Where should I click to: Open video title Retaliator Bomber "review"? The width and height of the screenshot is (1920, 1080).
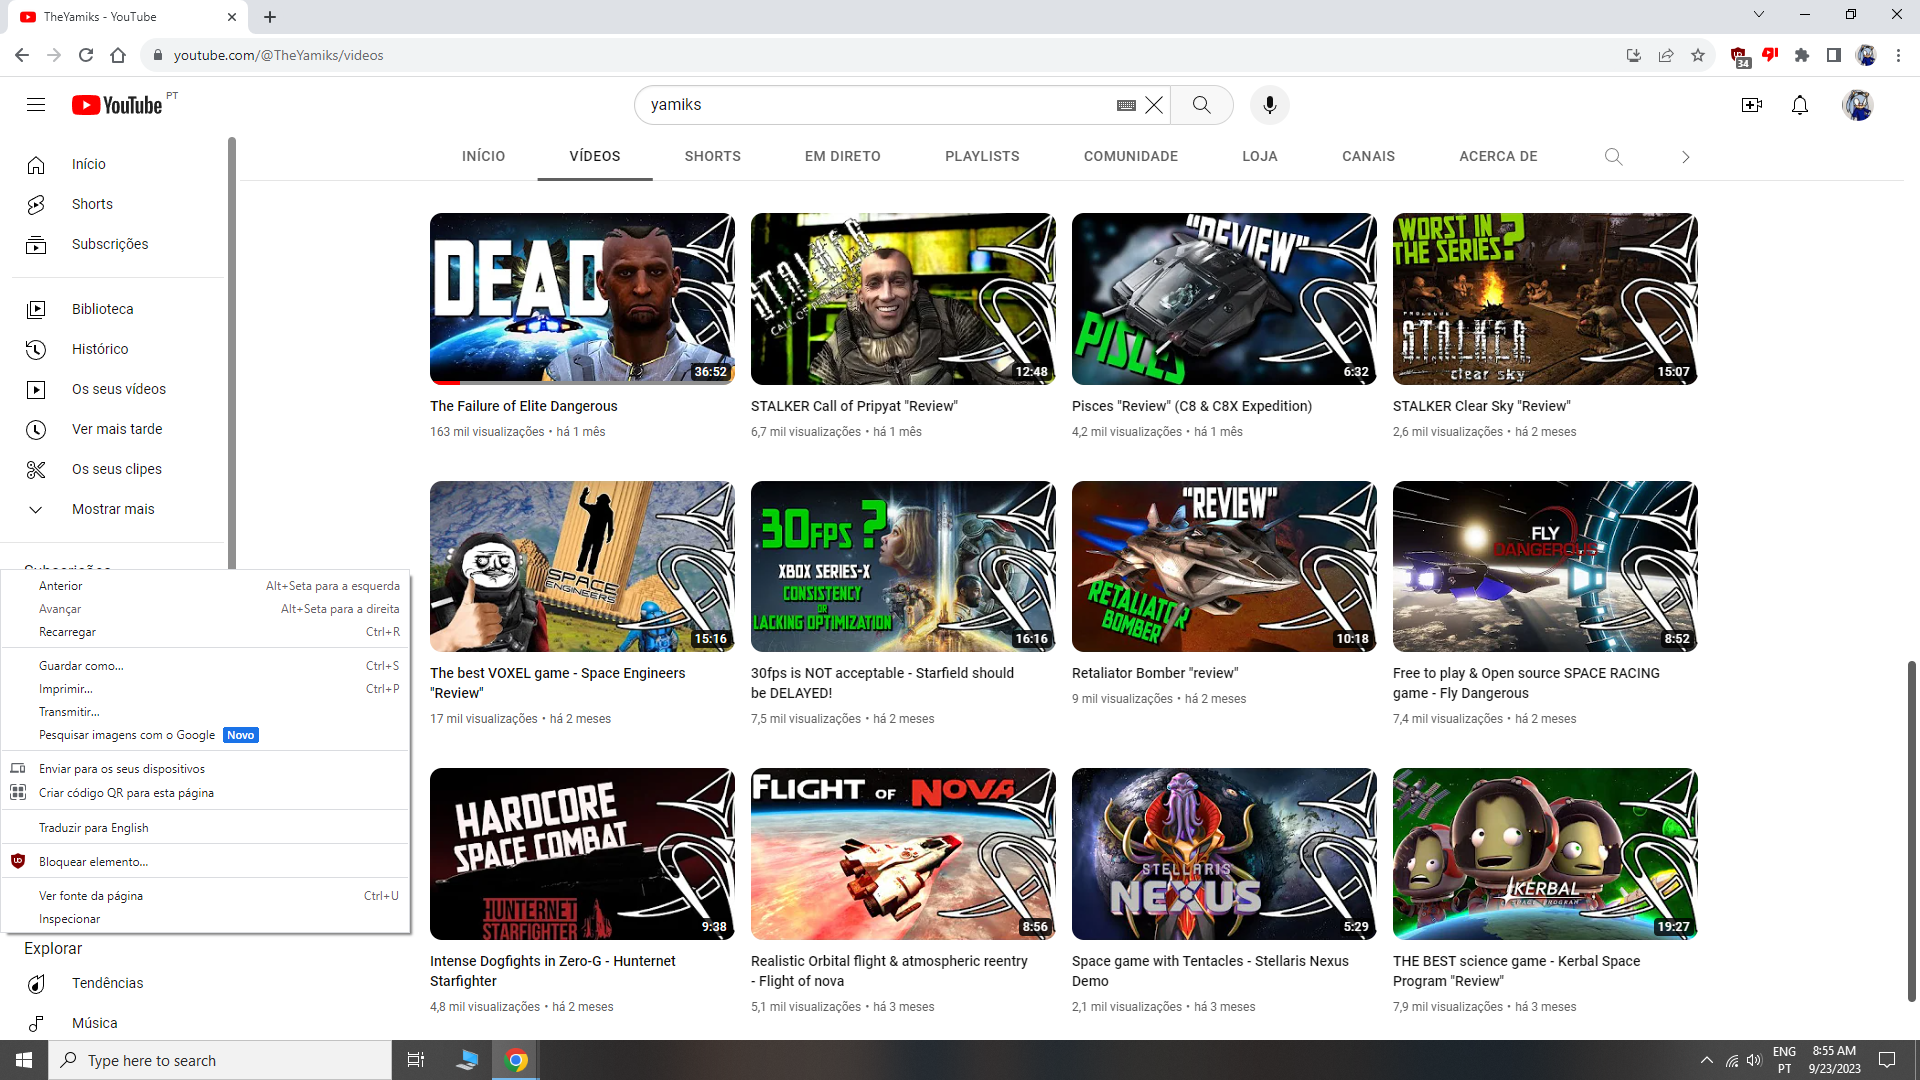point(1155,673)
